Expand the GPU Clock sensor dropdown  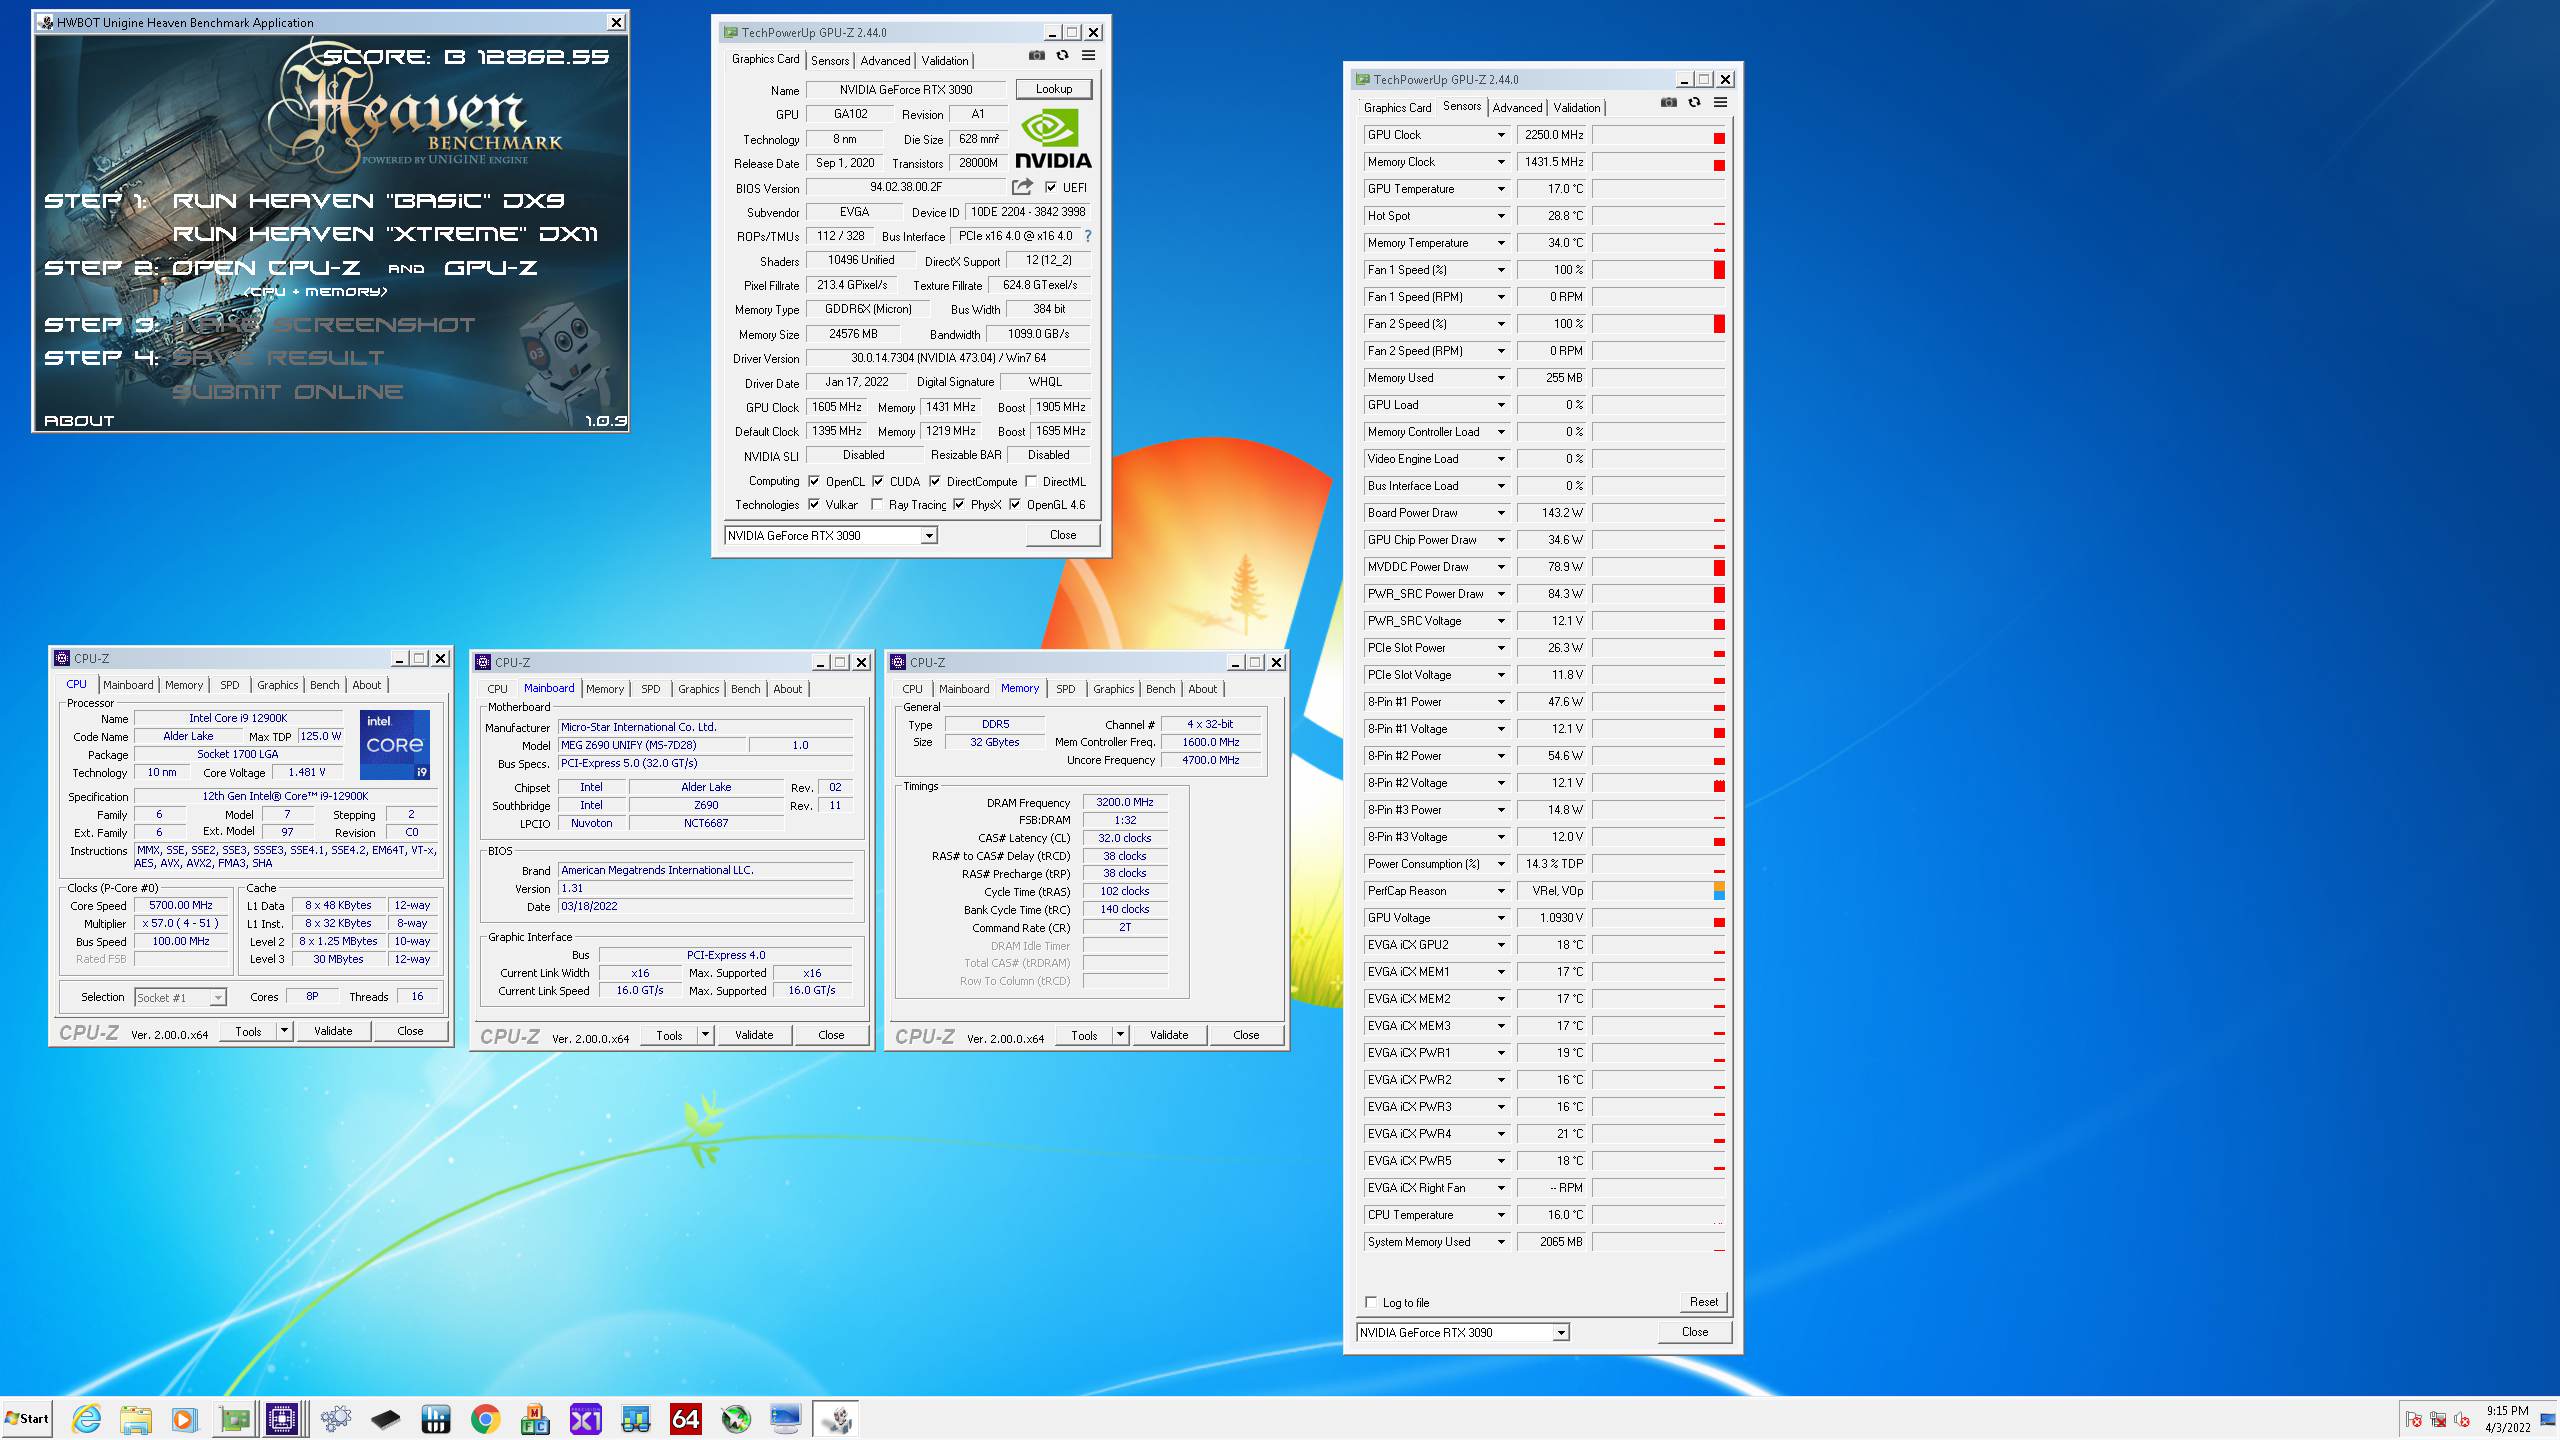pyautogui.click(x=1501, y=135)
